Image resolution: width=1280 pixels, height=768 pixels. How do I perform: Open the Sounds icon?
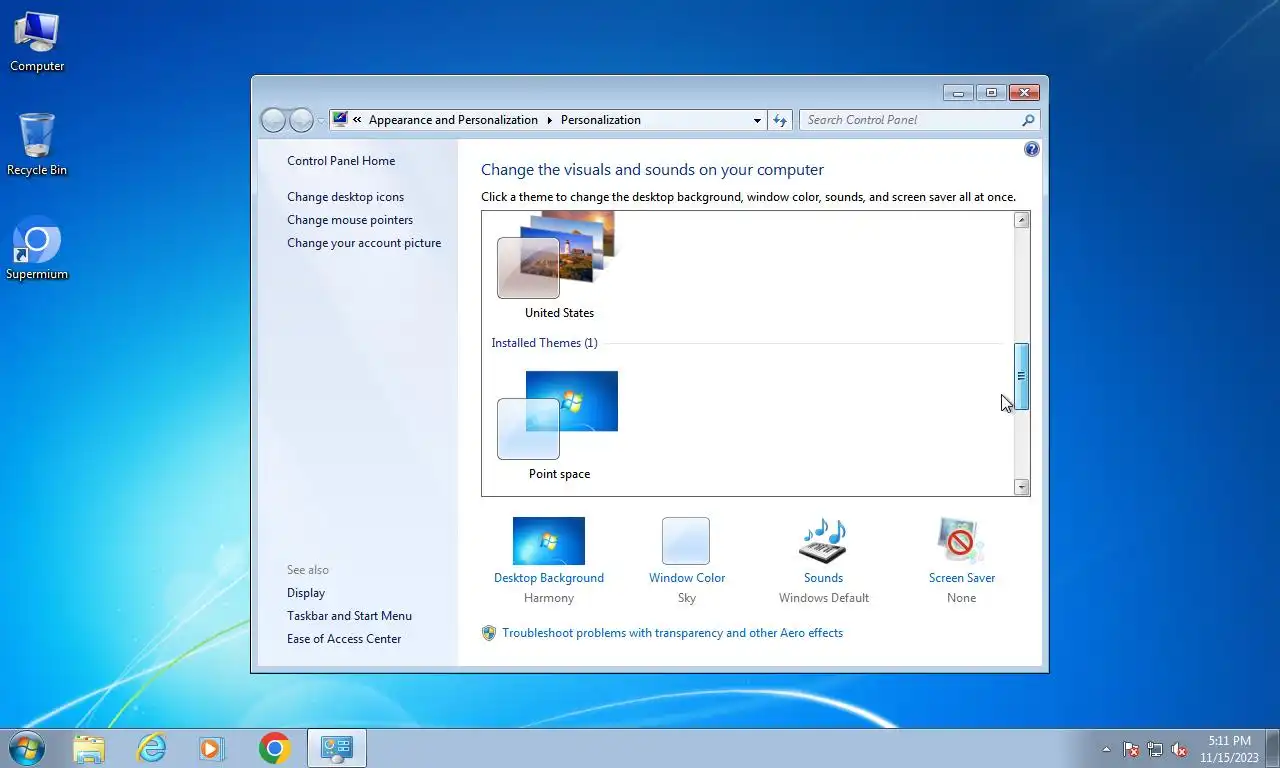click(823, 541)
